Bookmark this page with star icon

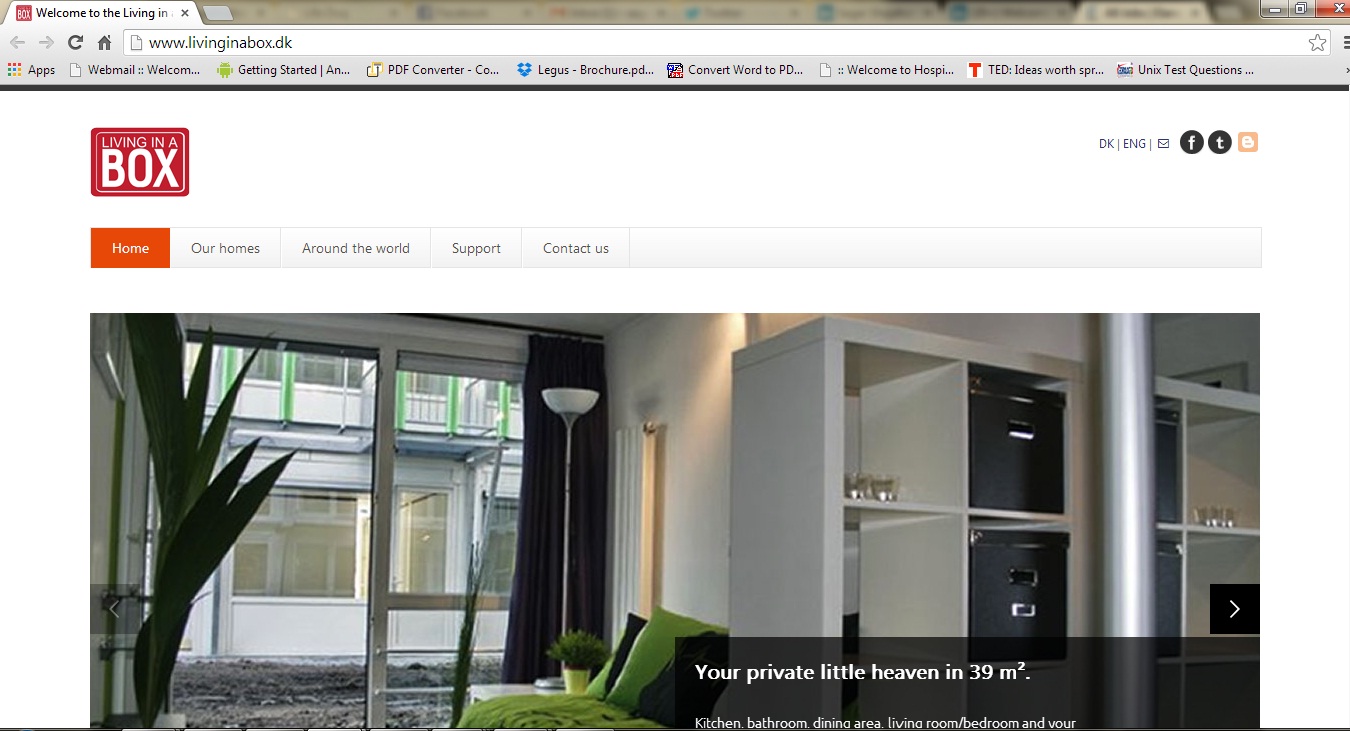(x=1317, y=43)
